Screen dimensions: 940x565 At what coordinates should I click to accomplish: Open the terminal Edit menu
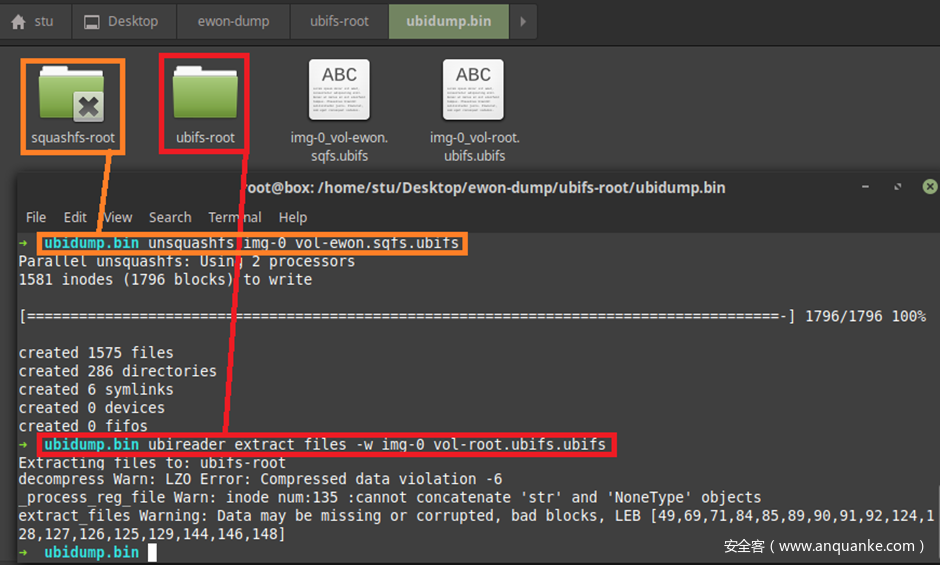click(x=75, y=217)
